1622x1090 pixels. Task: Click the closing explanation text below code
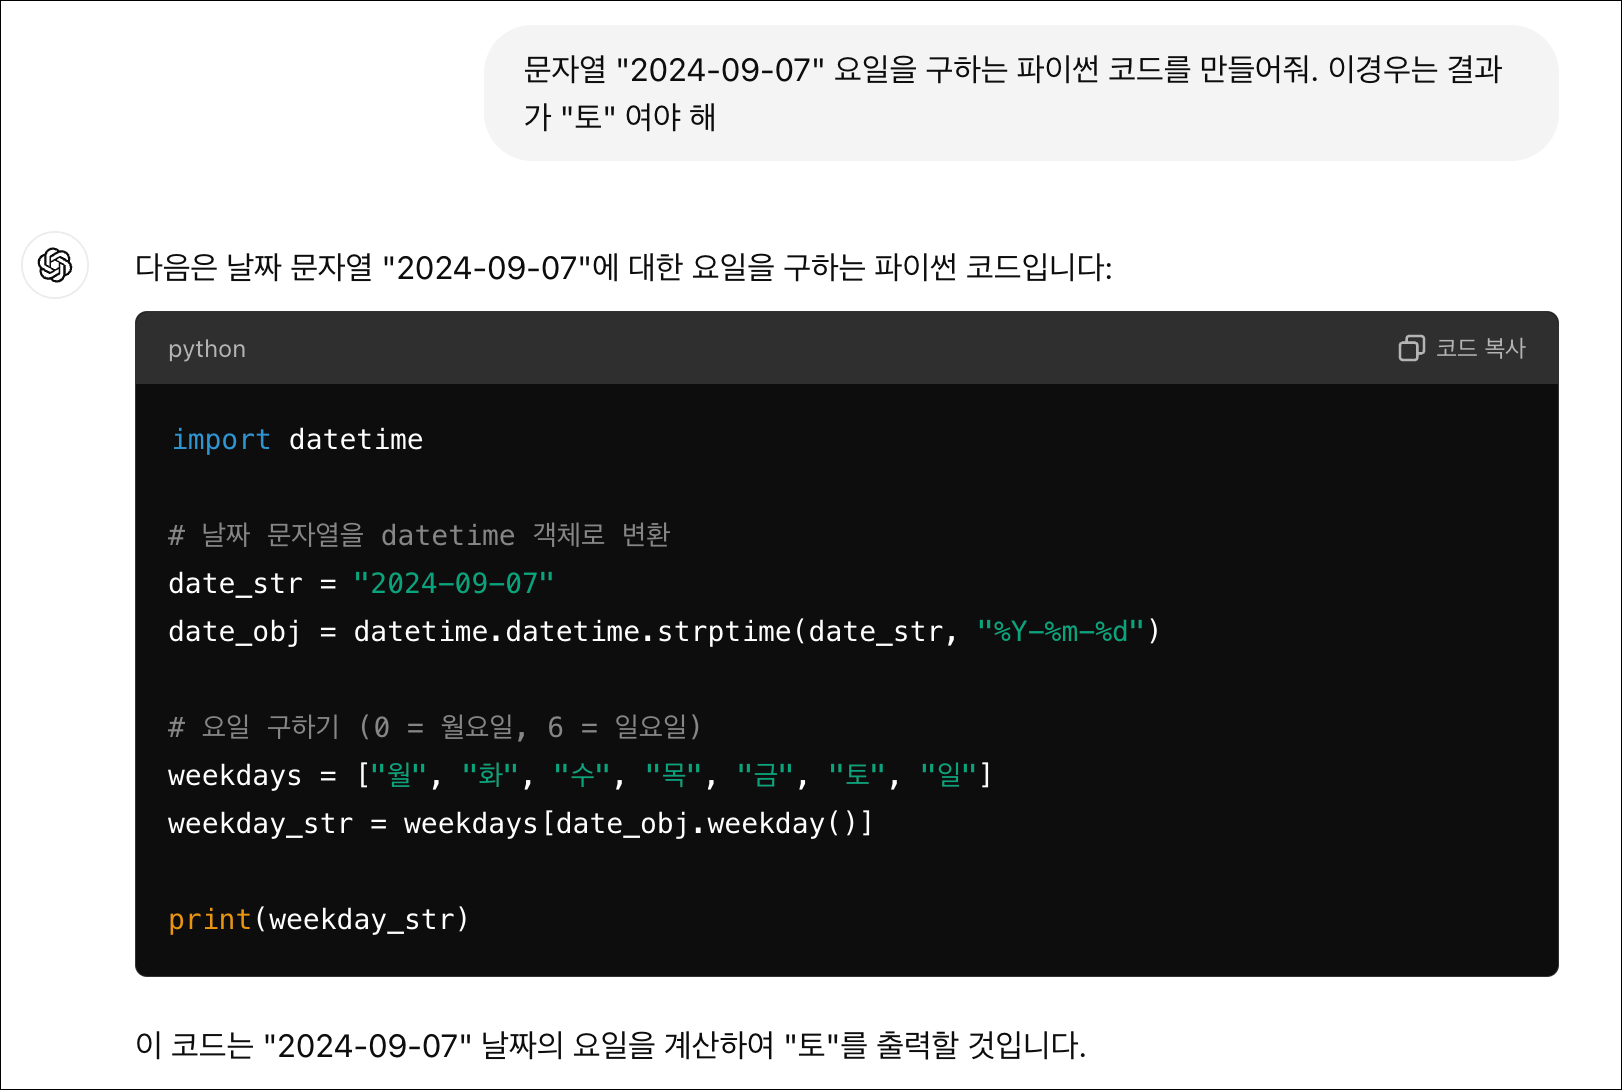coord(610,1046)
